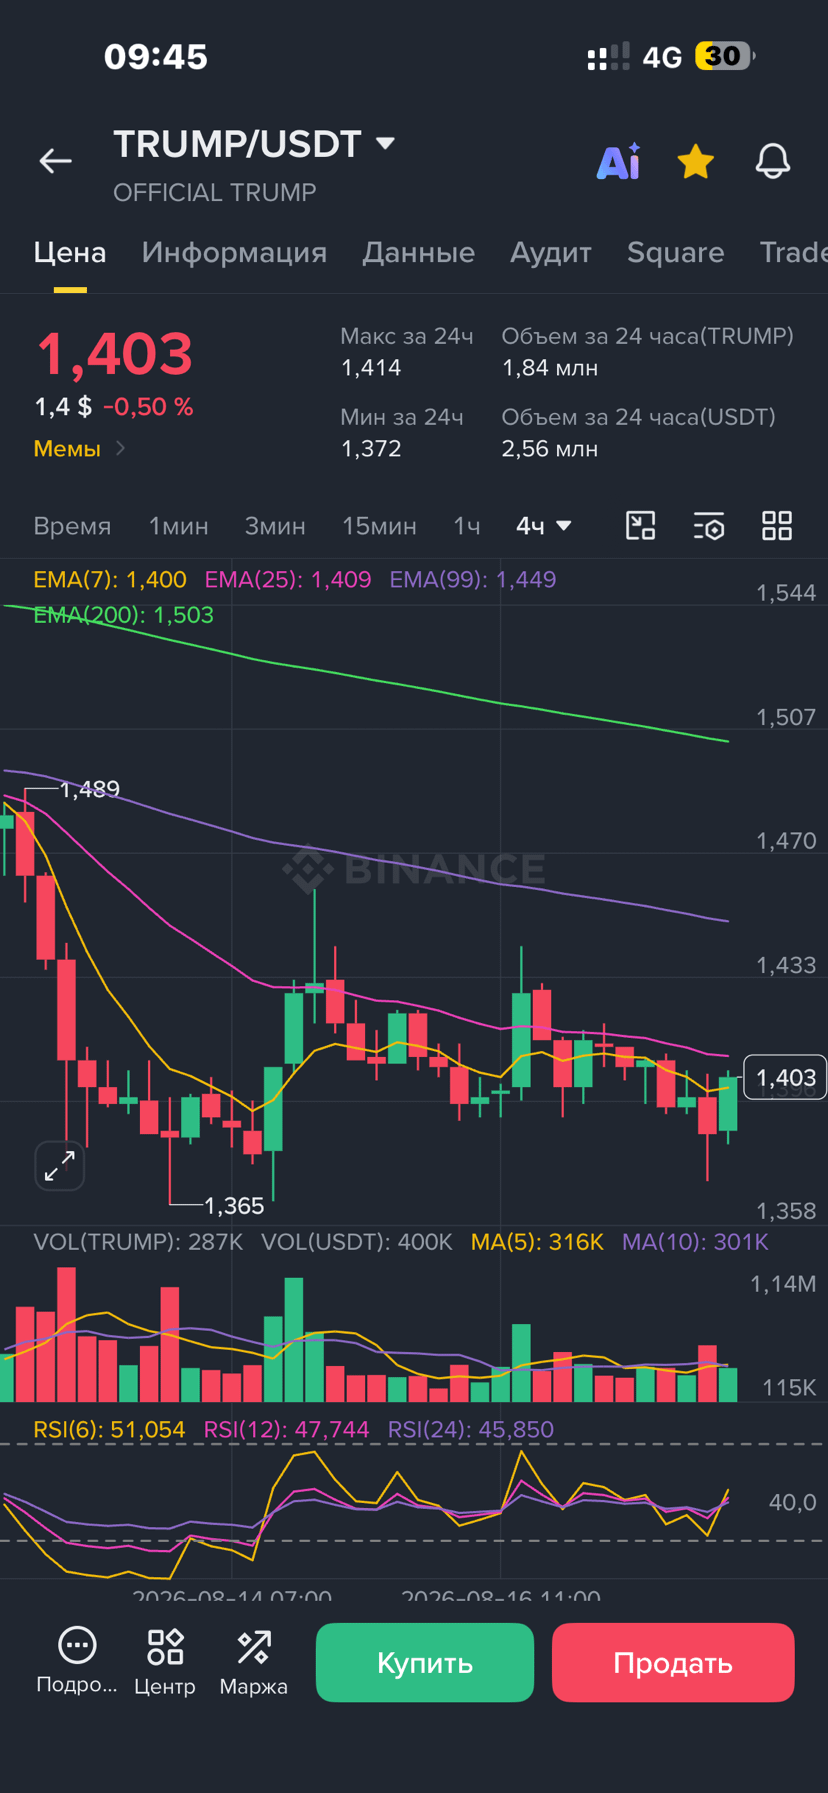Tap the RSI(6): 51,054 label

point(109,1430)
